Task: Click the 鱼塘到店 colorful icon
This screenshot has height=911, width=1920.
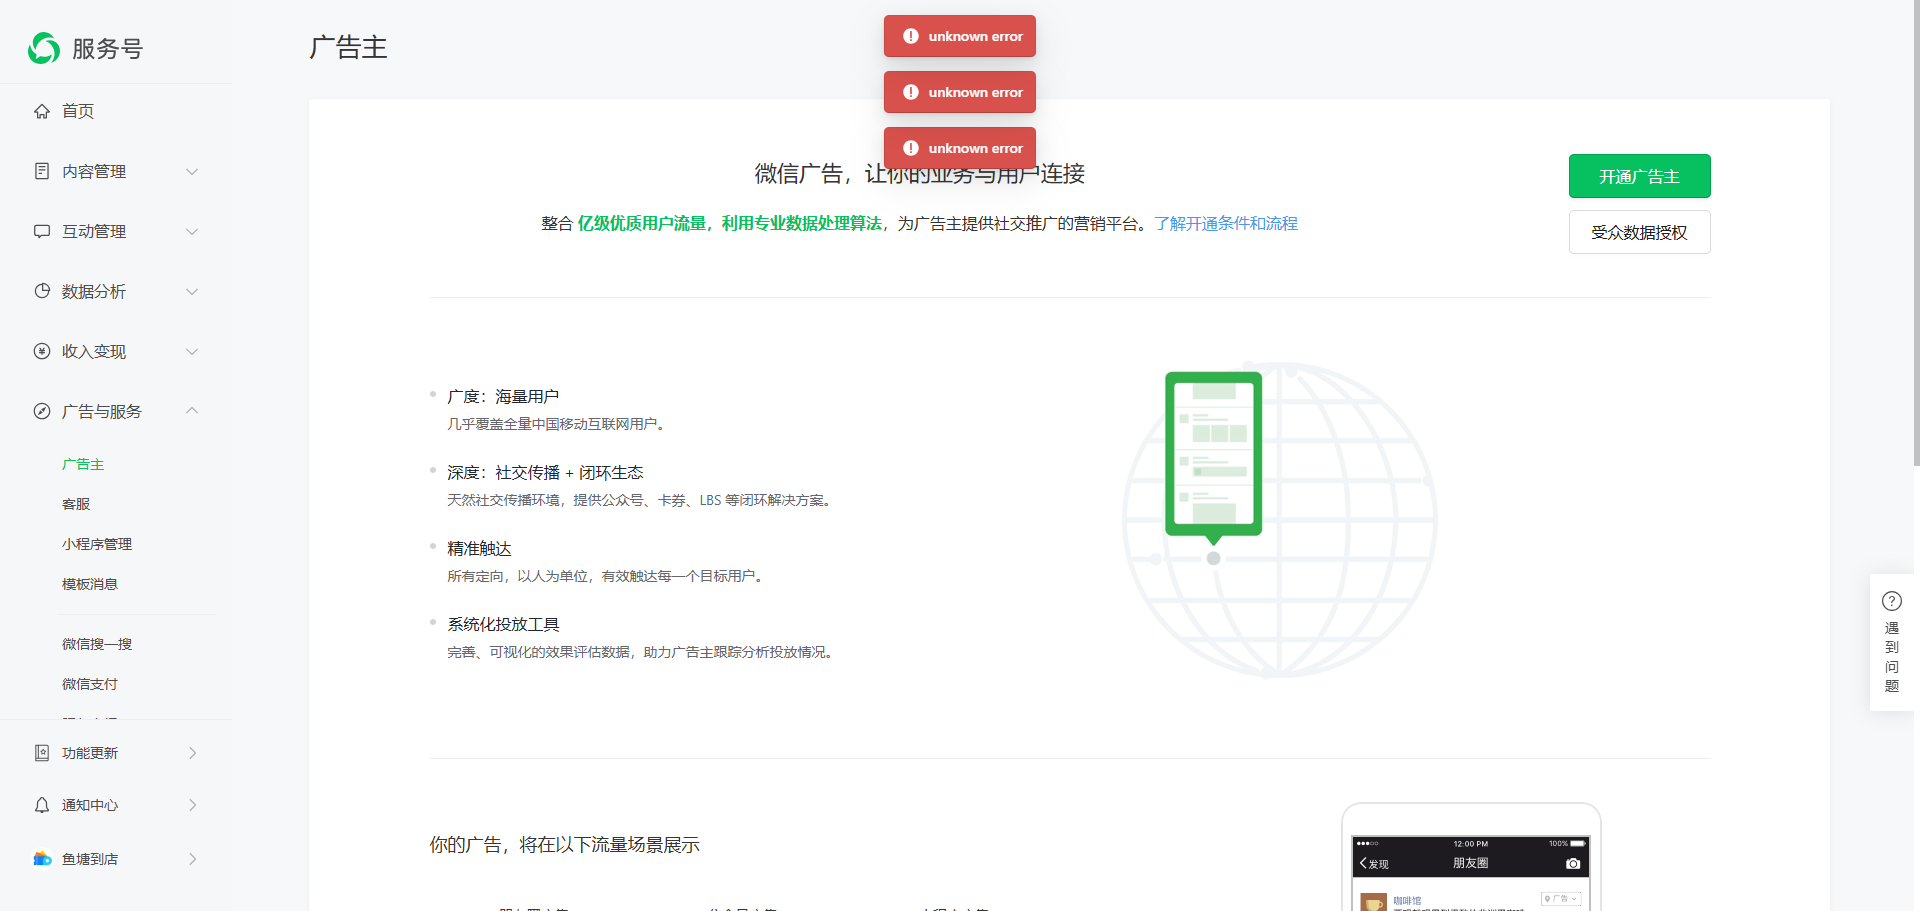Action: [x=42, y=859]
